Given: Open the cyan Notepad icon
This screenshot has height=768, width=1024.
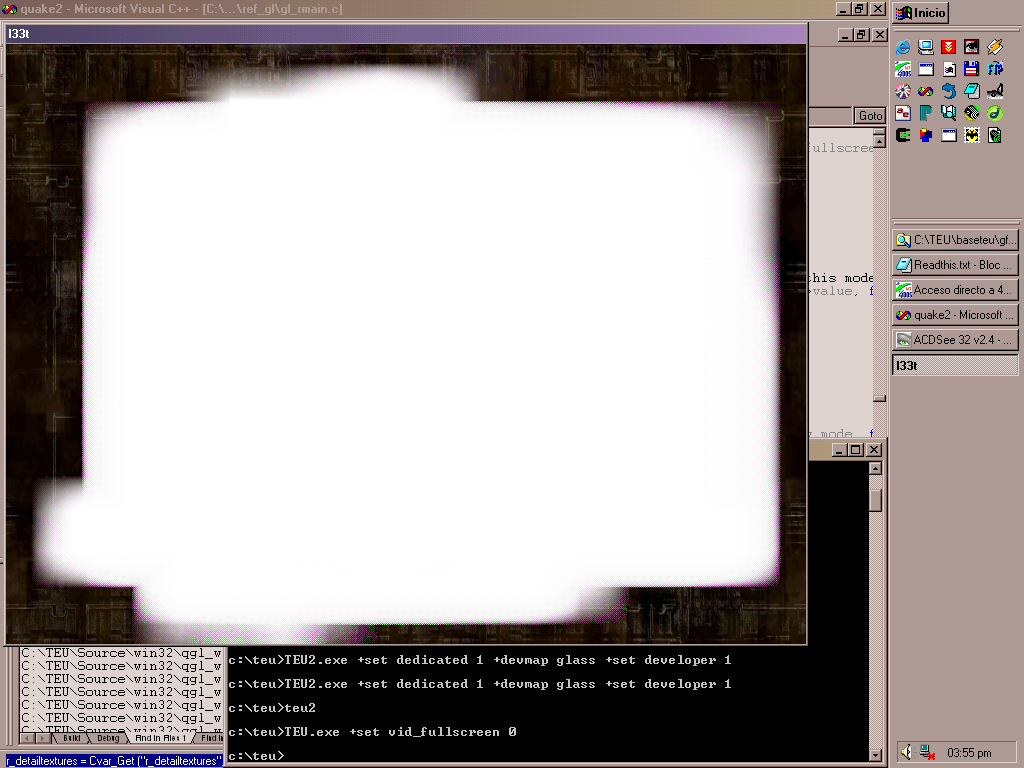Looking at the screenshot, I should [971, 91].
